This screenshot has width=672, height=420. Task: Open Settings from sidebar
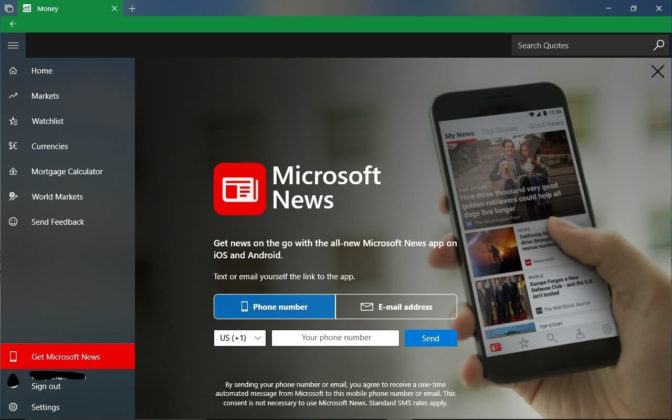tap(68, 407)
